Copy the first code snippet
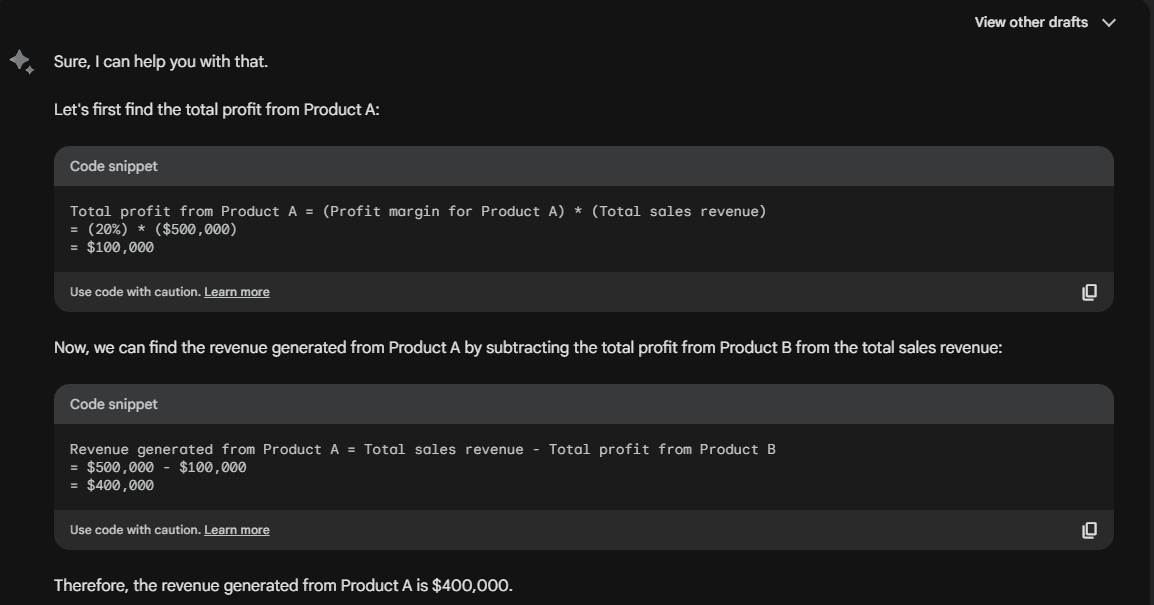 1089,292
